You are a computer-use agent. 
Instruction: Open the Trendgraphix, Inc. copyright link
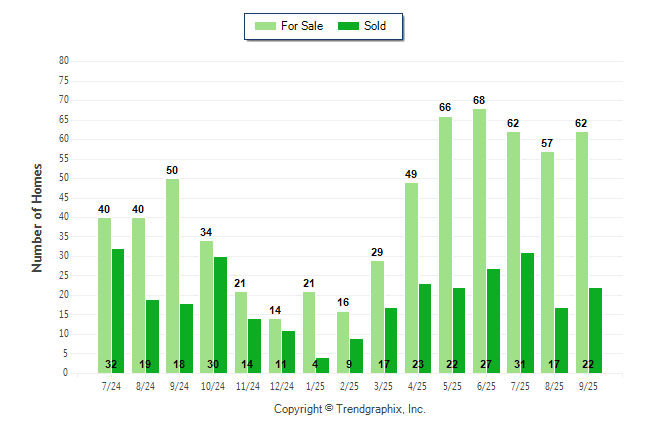[349, 409]
